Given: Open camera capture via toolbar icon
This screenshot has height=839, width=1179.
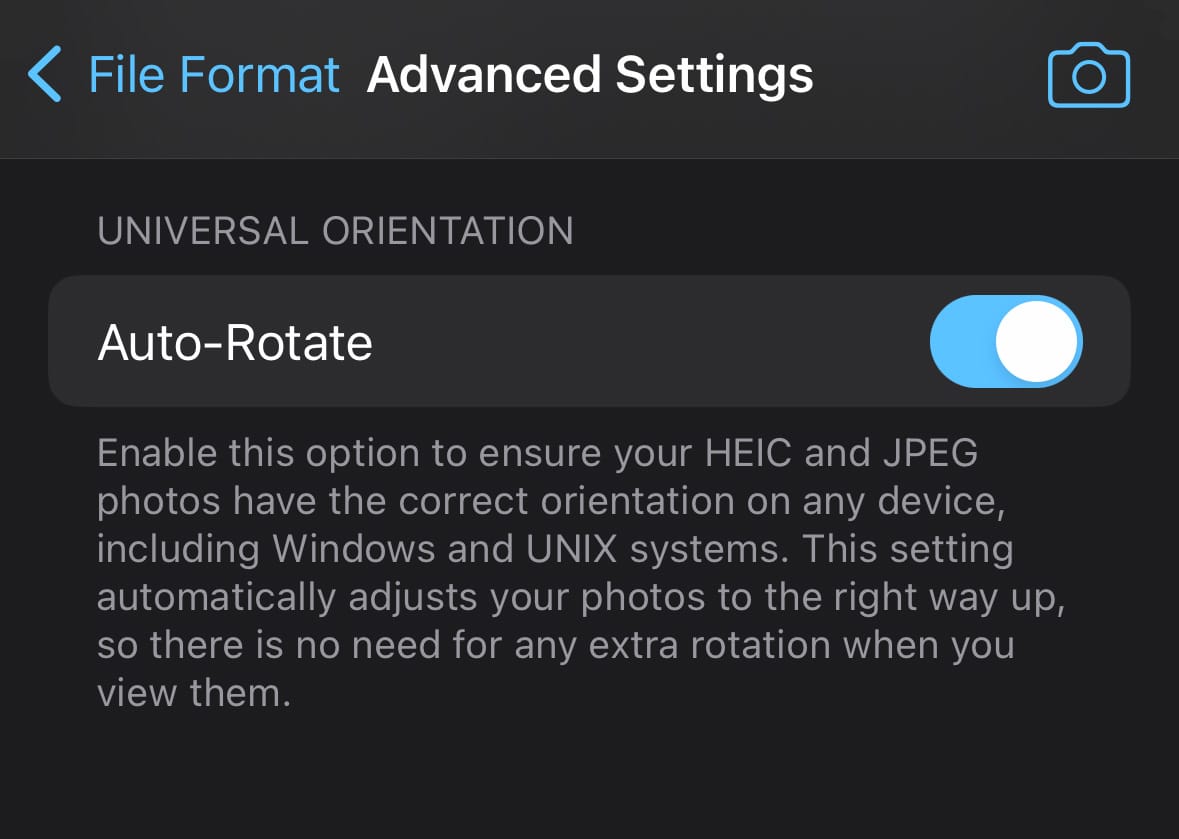Looking at the screenshot, I should click(1088, 74).
